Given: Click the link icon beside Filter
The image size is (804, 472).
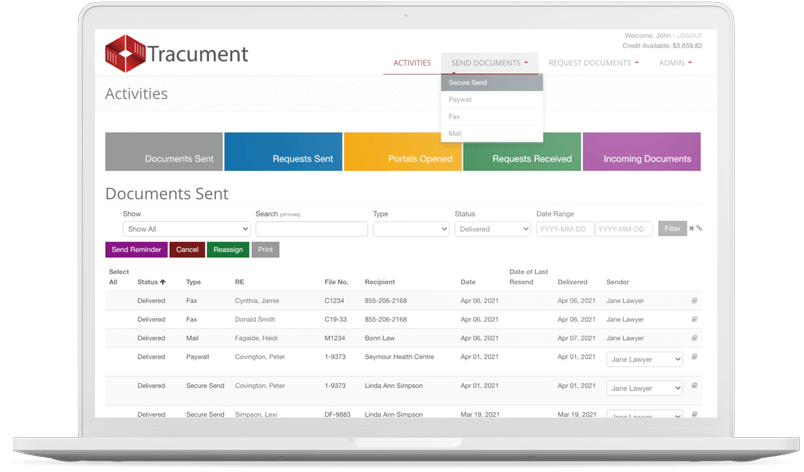Looking at the screenshot, I should click(699, 229).
